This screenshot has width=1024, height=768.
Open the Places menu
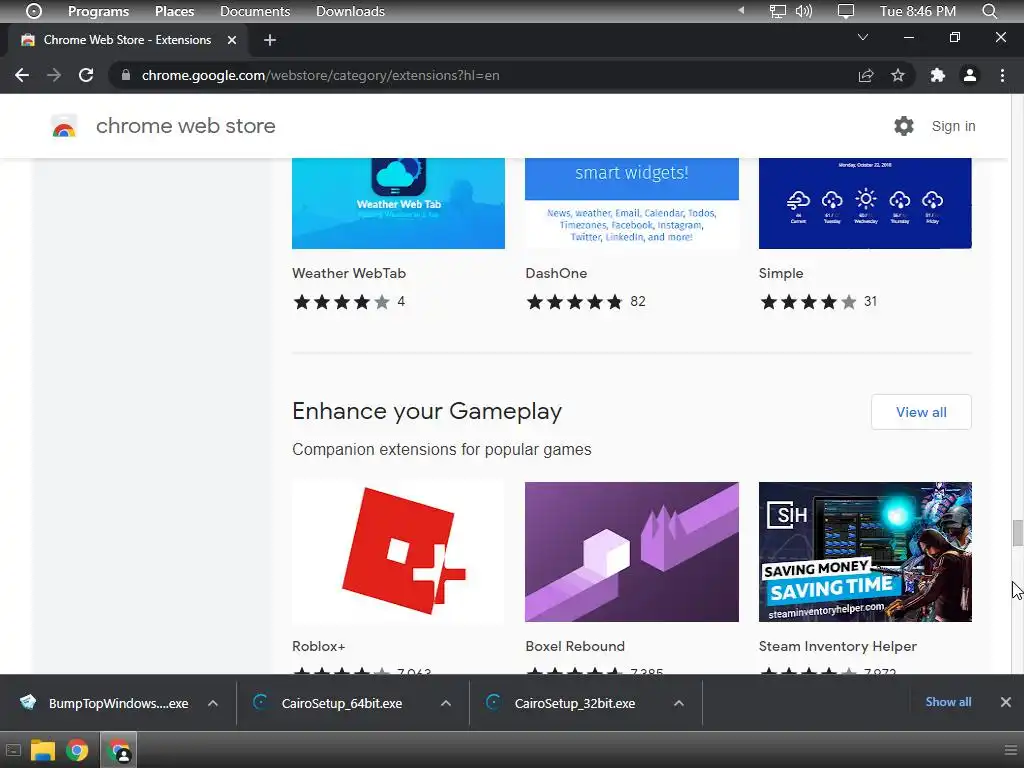[x=174, y=11]
